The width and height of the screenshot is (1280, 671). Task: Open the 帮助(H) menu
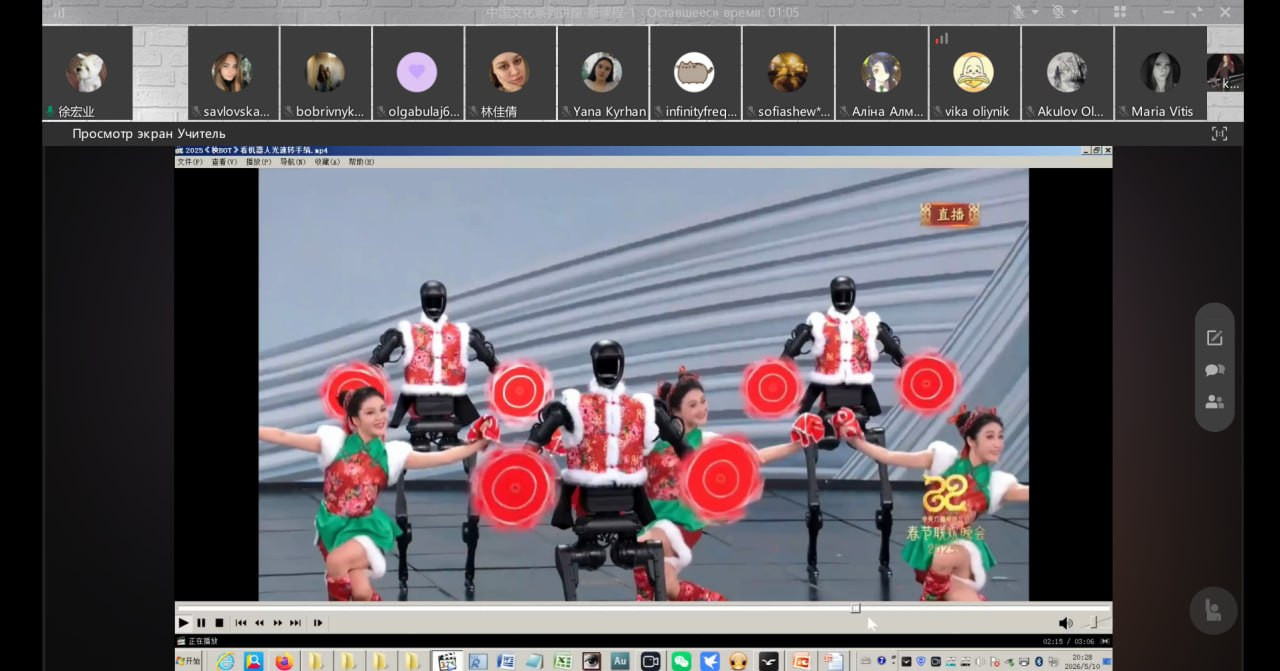click(x=361, y=162)
